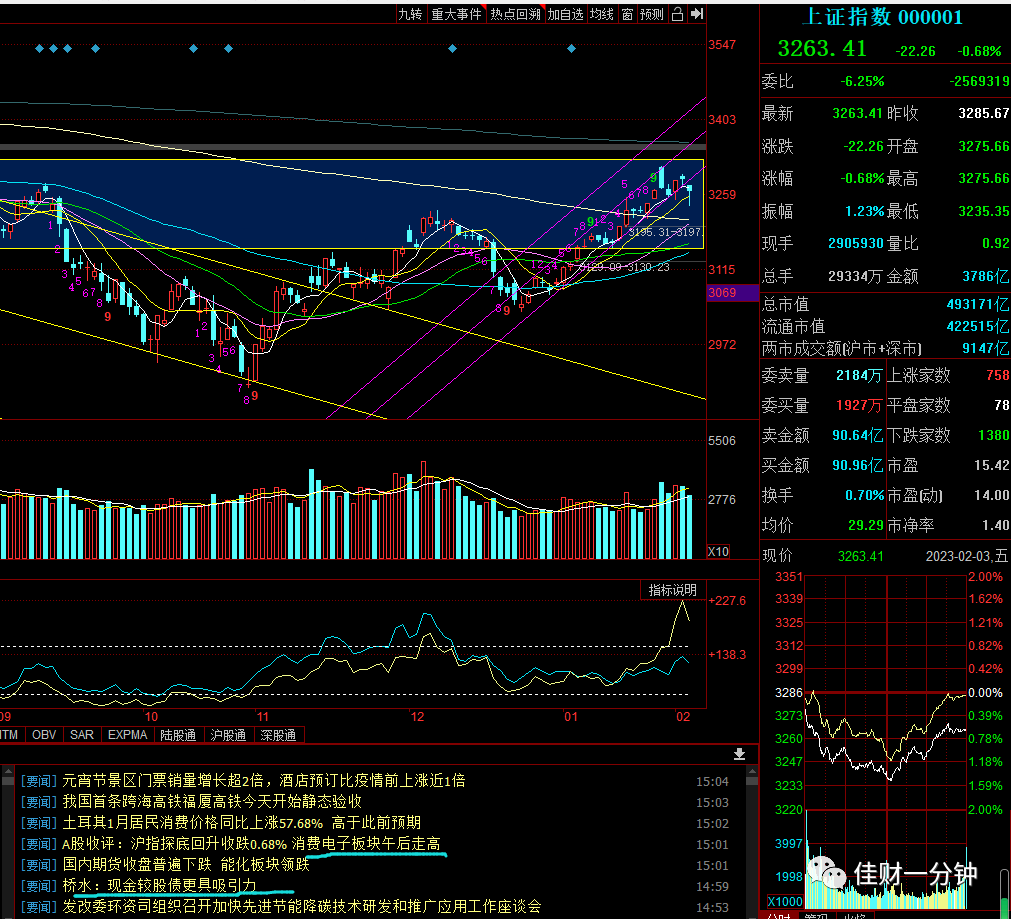Click the X10 volume scale label
The height and width of the screenshot is (919, 1011).
pos(718,551)
